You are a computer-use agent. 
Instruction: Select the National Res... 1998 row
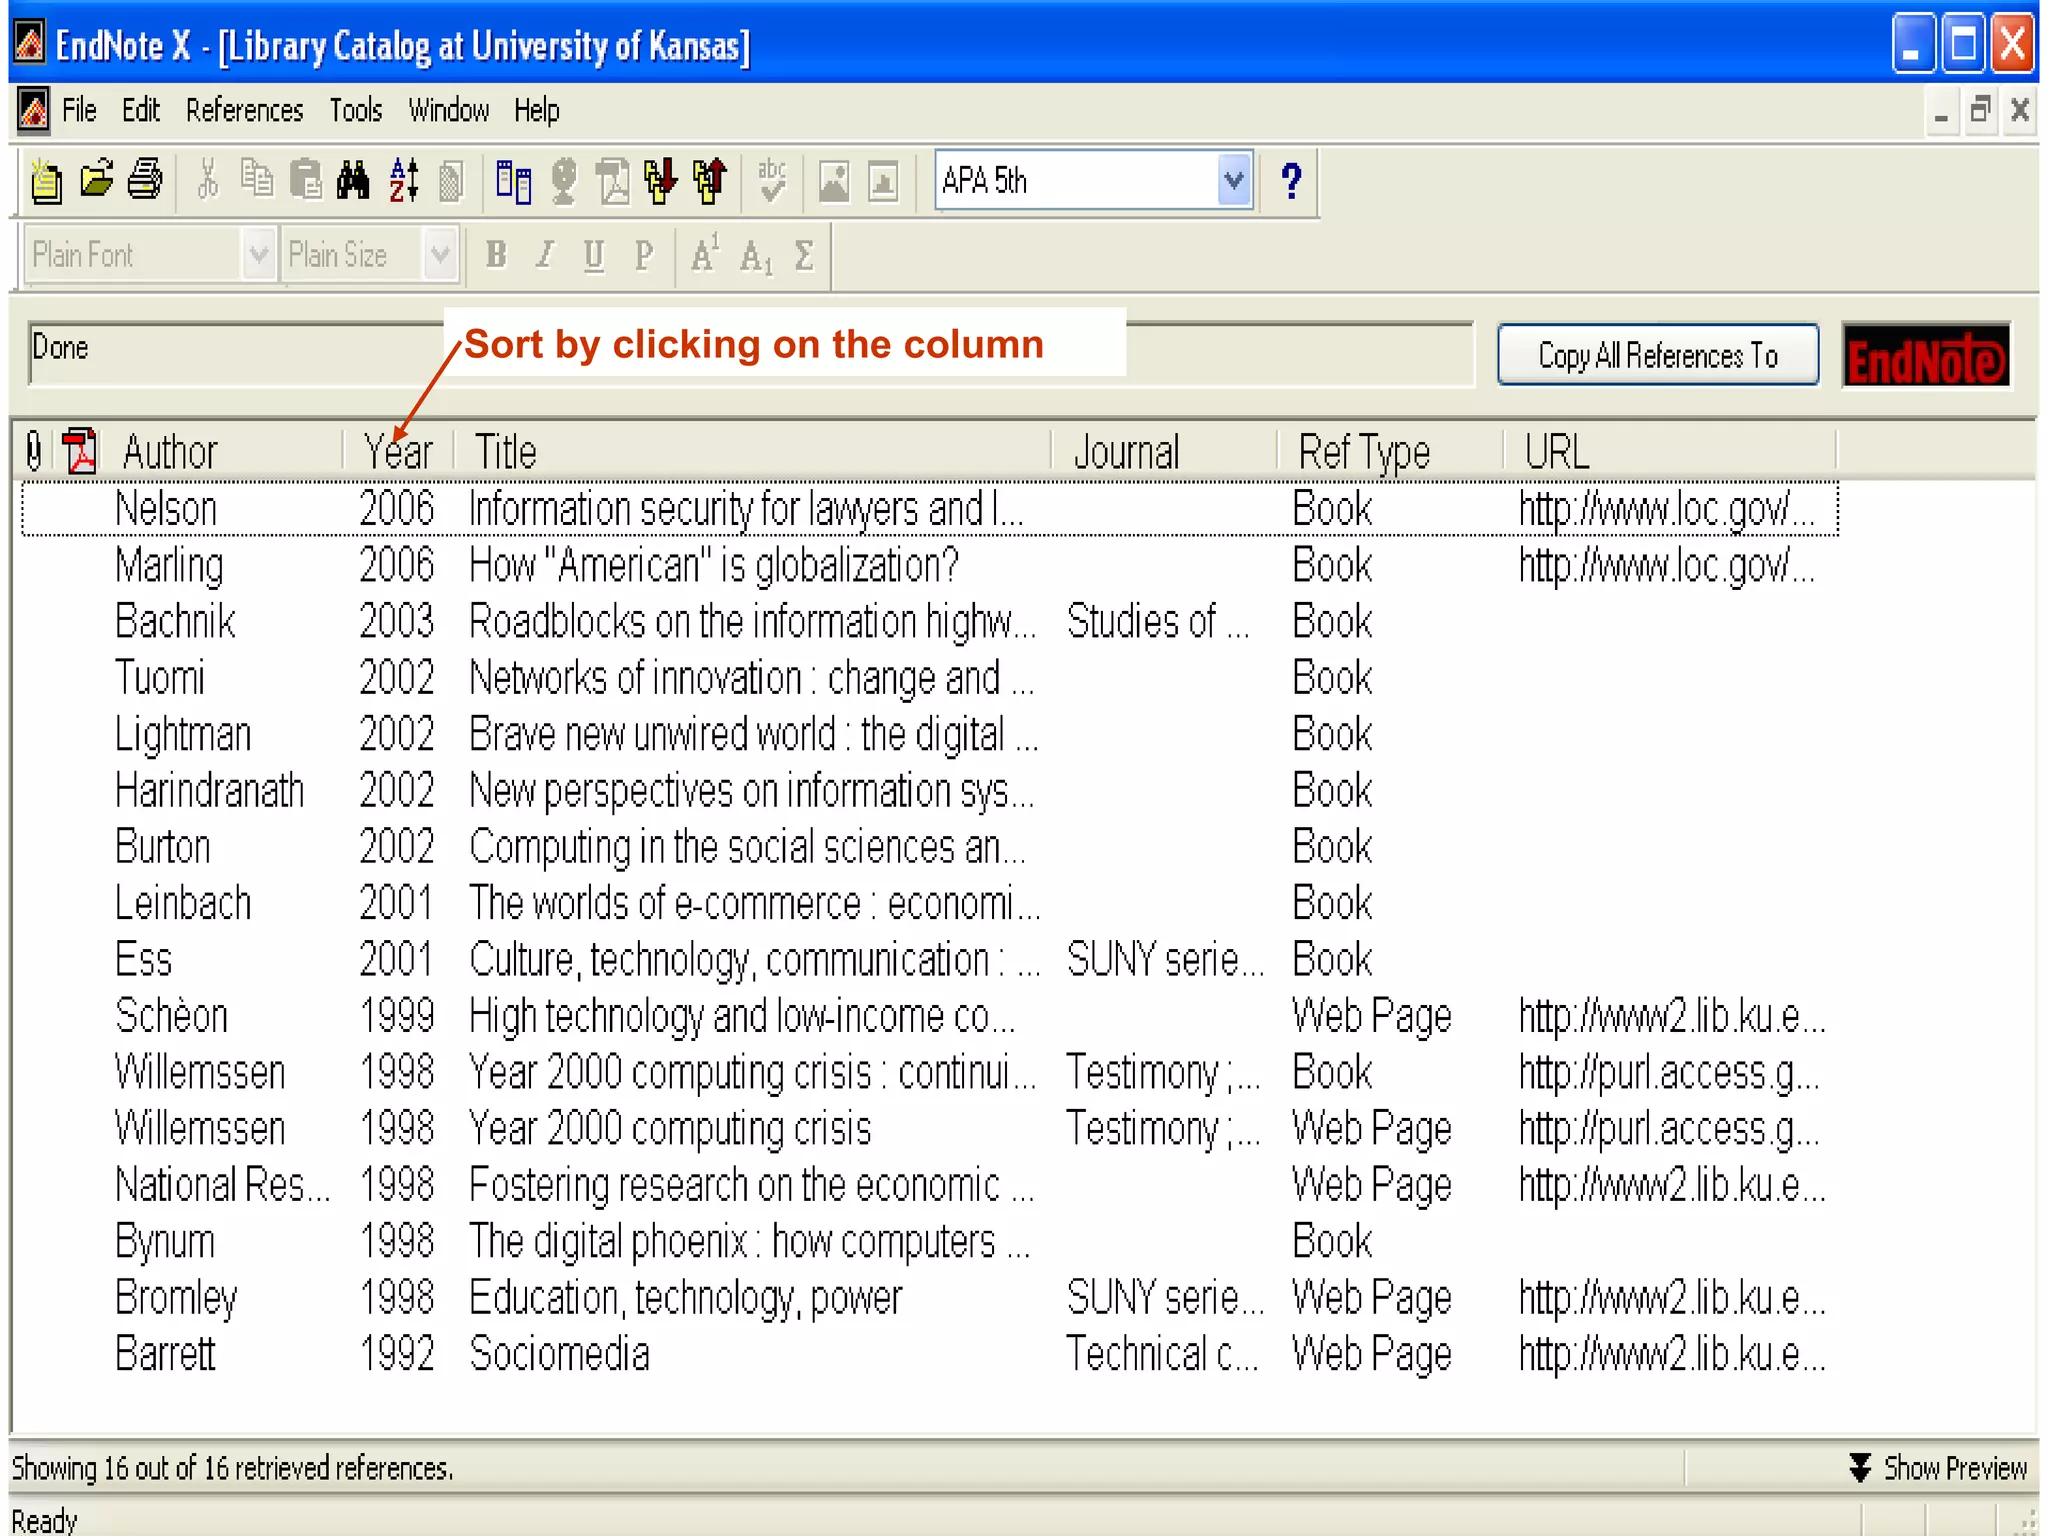pyautogui.click(x=930, y=1185)
